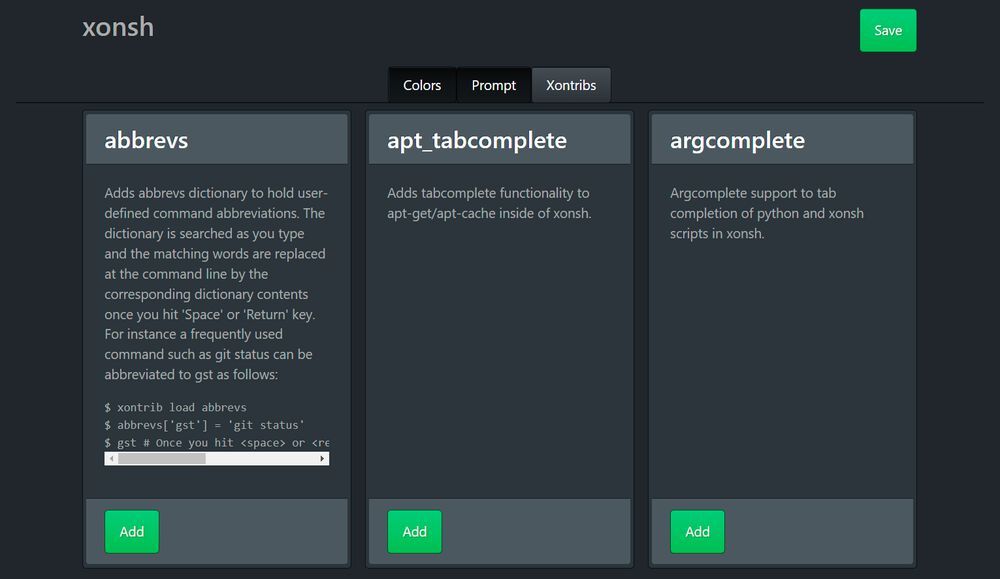
Task: Click the code block's left scroll arrow
Action: 110,459
